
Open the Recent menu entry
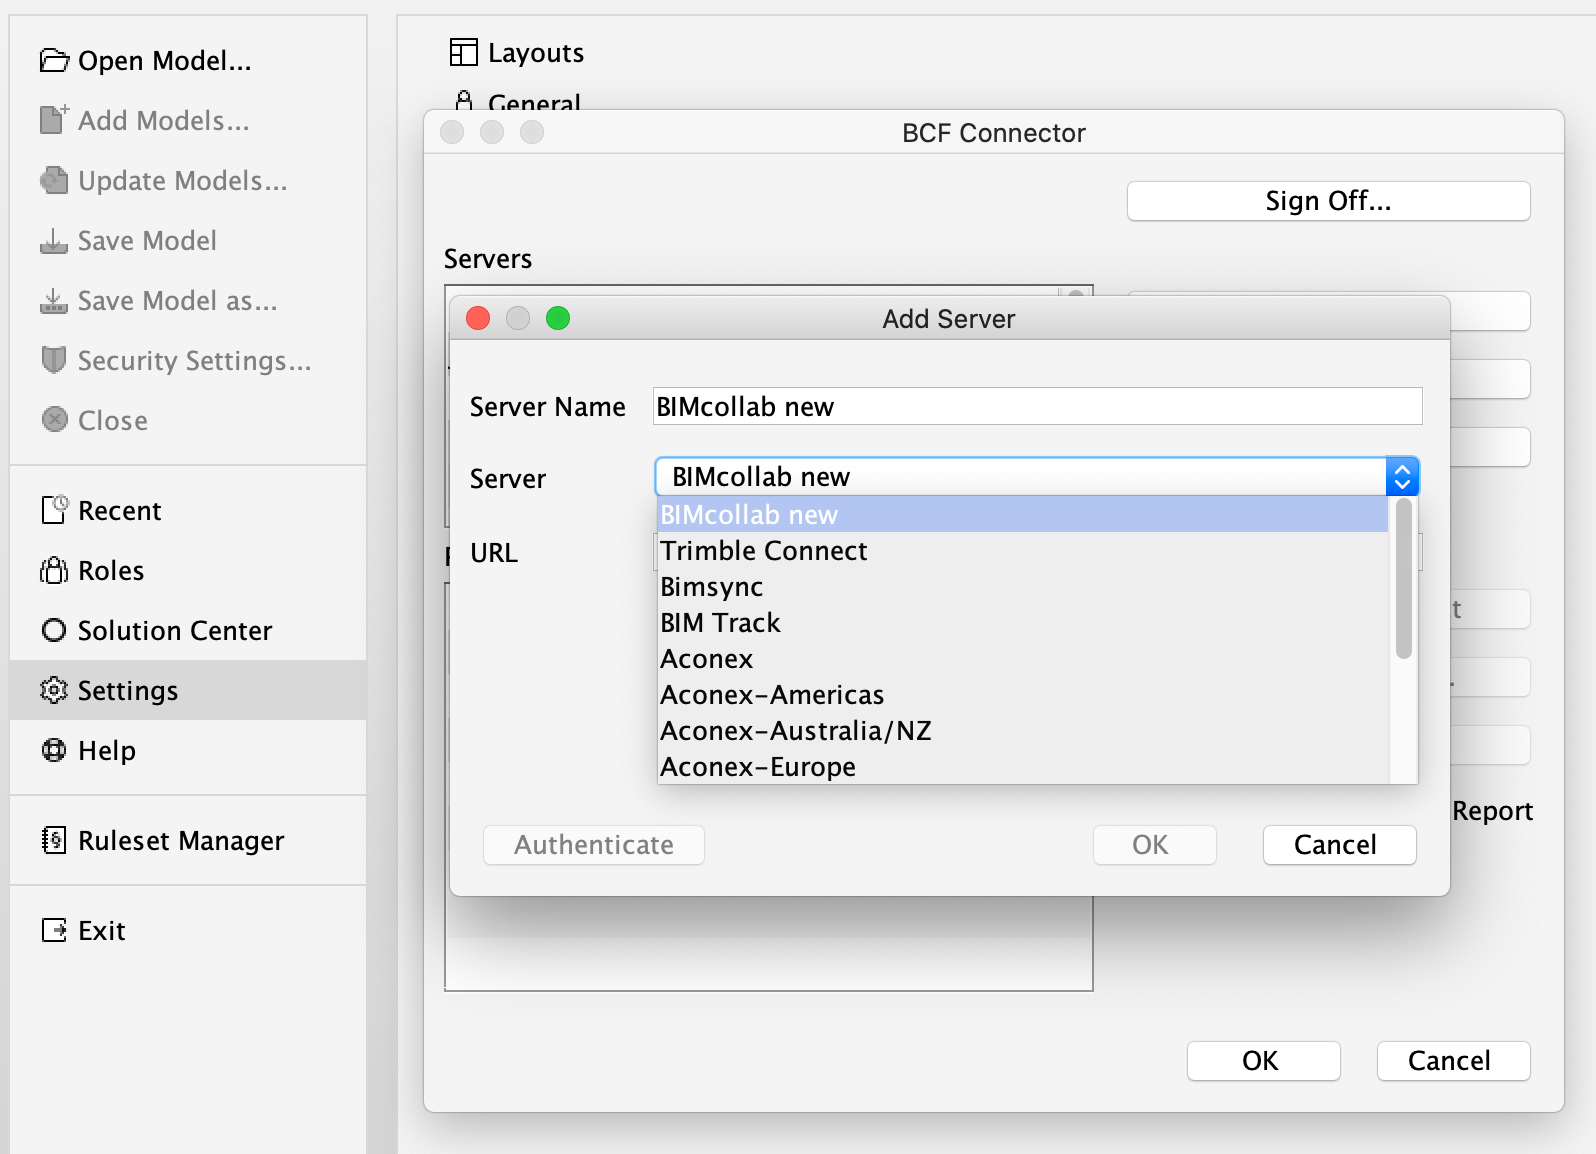(x=188, y=510)
